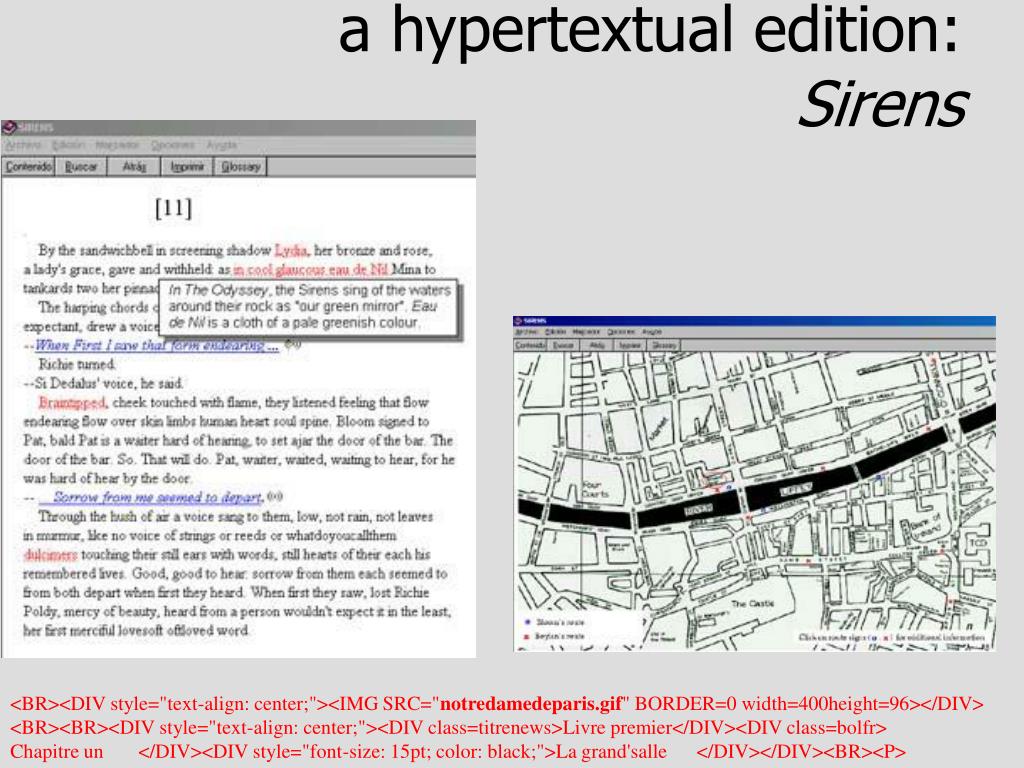The image size is (1024, 768).
Task: Open the Marcador menu in the map window
Action: 586,332
